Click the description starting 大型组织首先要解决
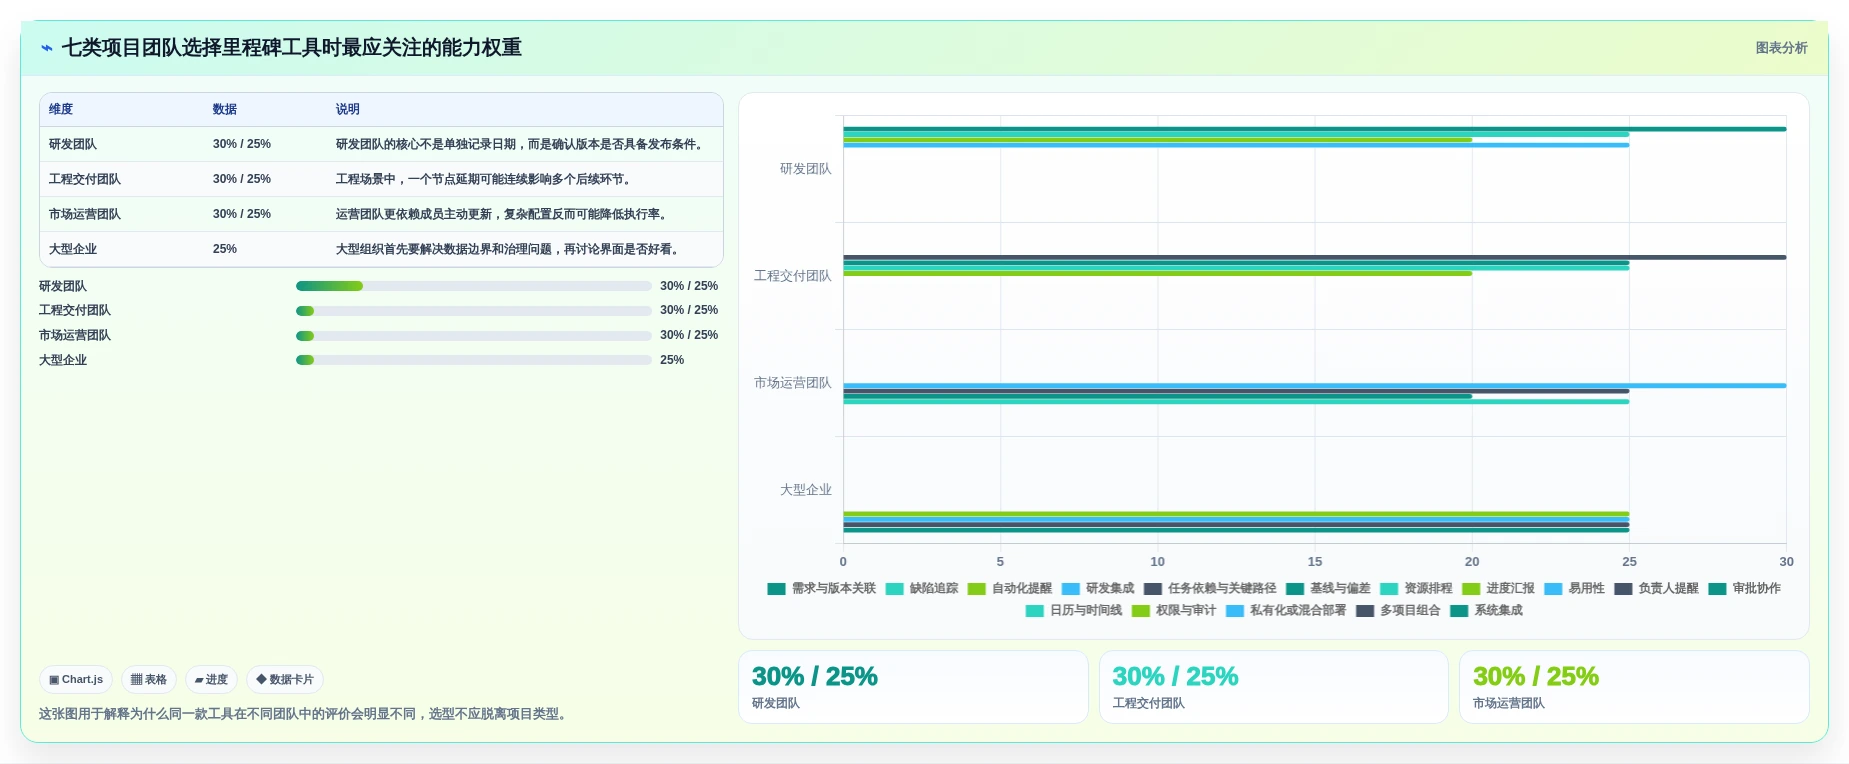The height and width of the screenshot is (764, 1849). pyautogui.click(x=509, y=249)
